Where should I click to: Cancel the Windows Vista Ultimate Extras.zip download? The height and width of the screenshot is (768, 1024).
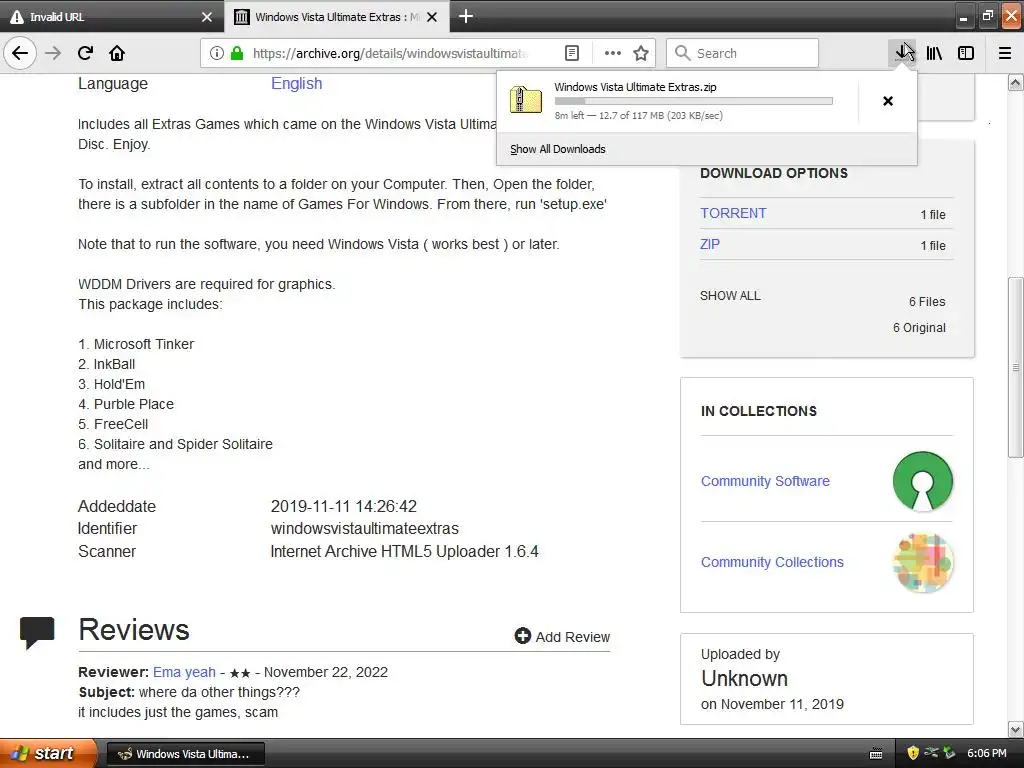click(888, 101)
